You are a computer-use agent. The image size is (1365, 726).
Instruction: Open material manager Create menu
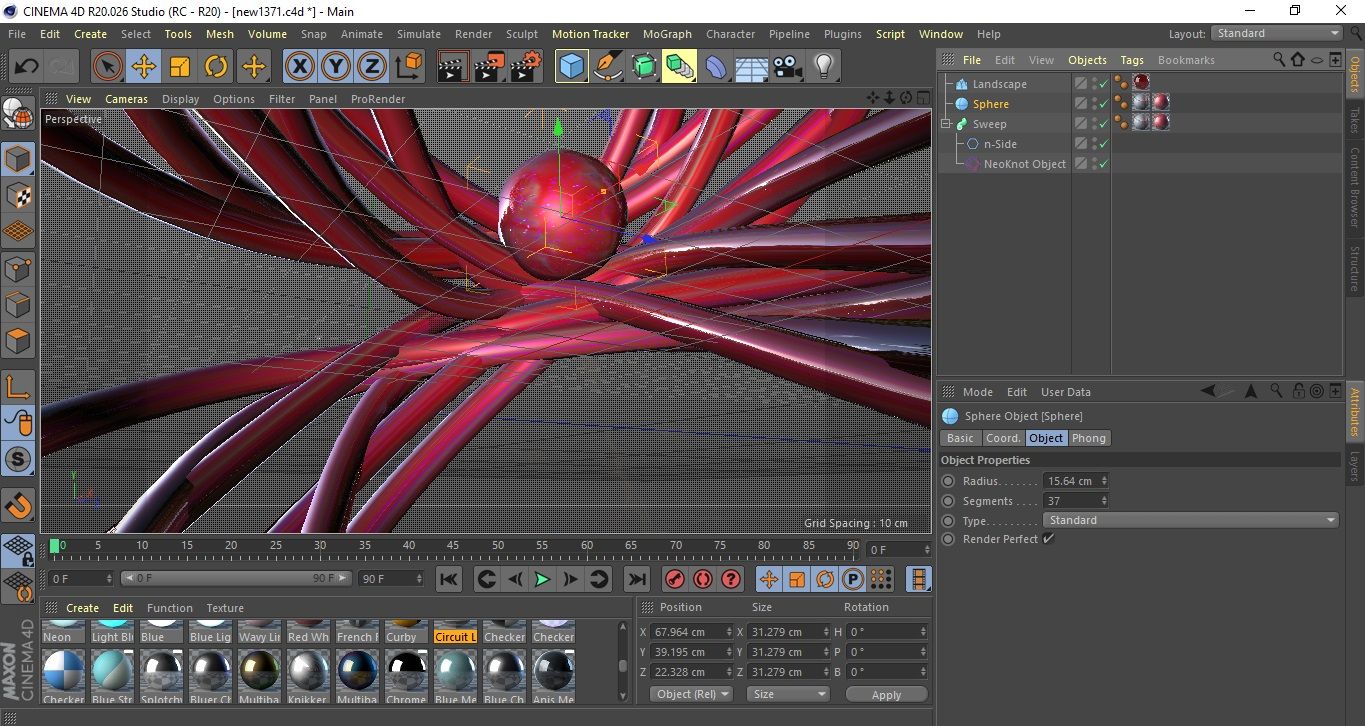(x=82, y=608)
